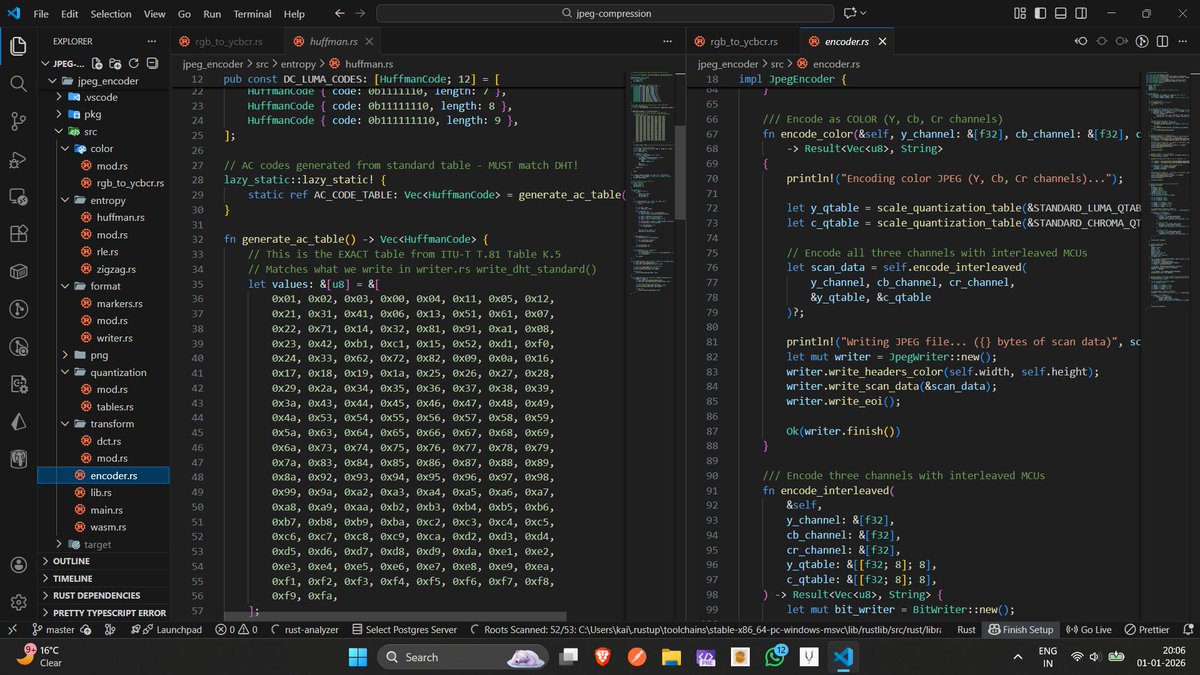Image resolution: width=1200 pixels, height=675 pixels.
Task: Close the encoder.rs tab
Action: [882, 41]
